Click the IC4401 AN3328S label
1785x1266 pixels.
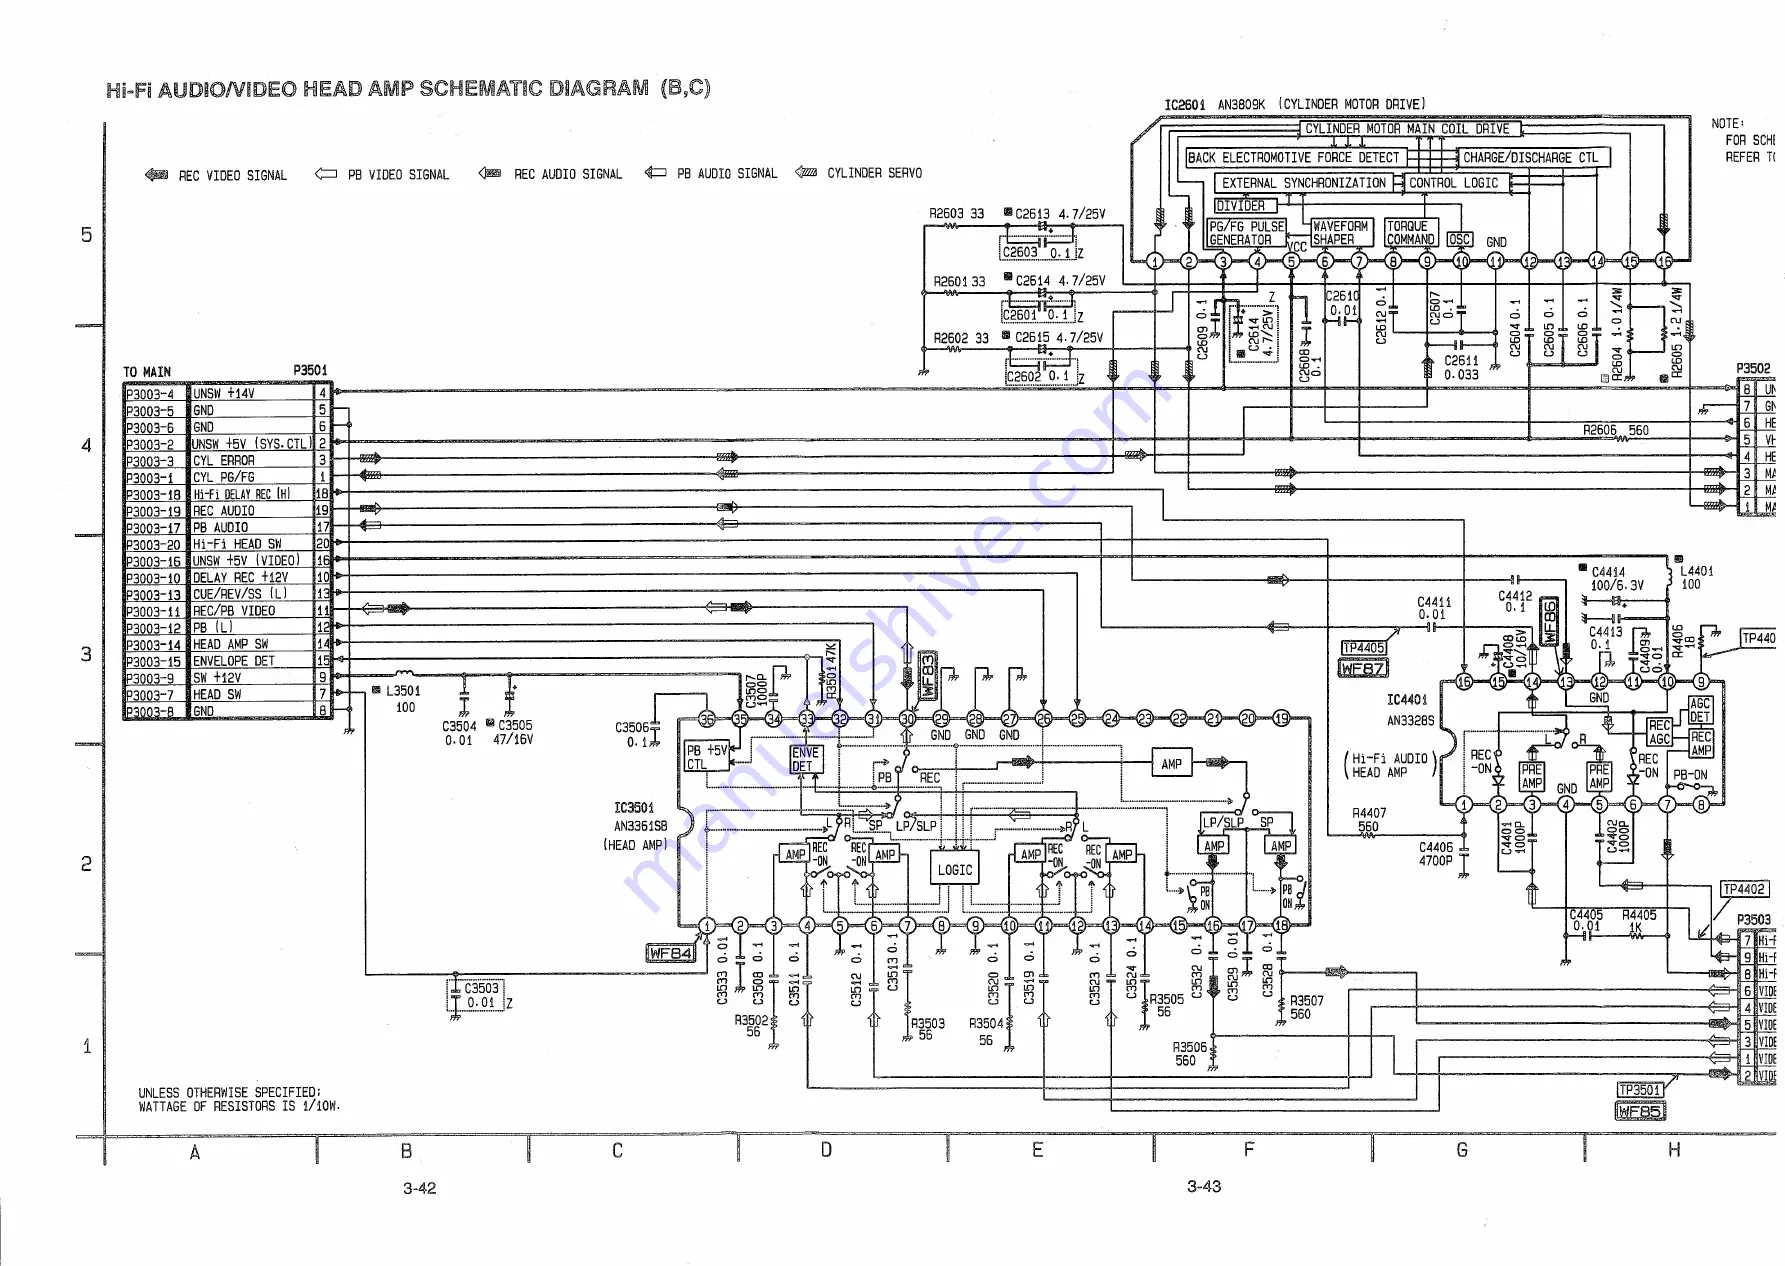[1408, 710]
